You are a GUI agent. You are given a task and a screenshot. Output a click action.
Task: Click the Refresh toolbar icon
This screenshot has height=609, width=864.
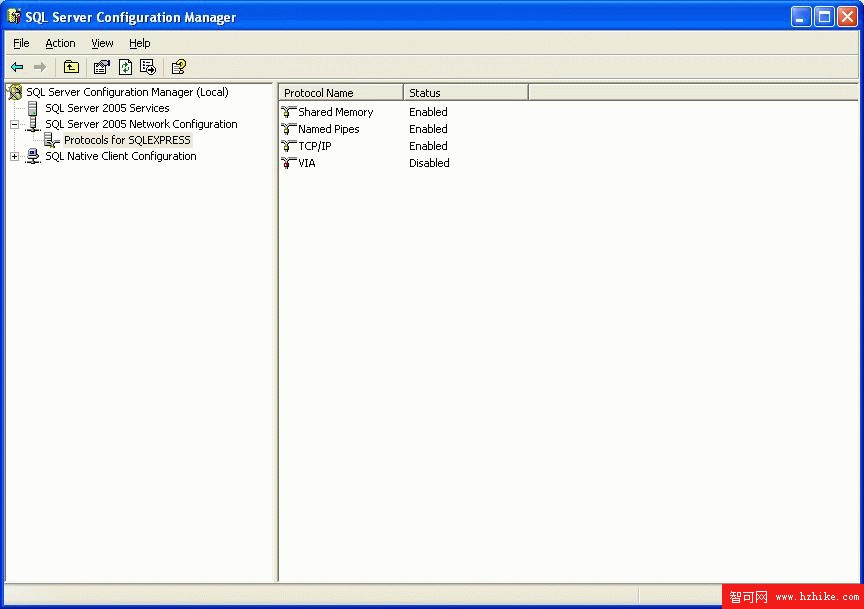[x=126, y=67]
